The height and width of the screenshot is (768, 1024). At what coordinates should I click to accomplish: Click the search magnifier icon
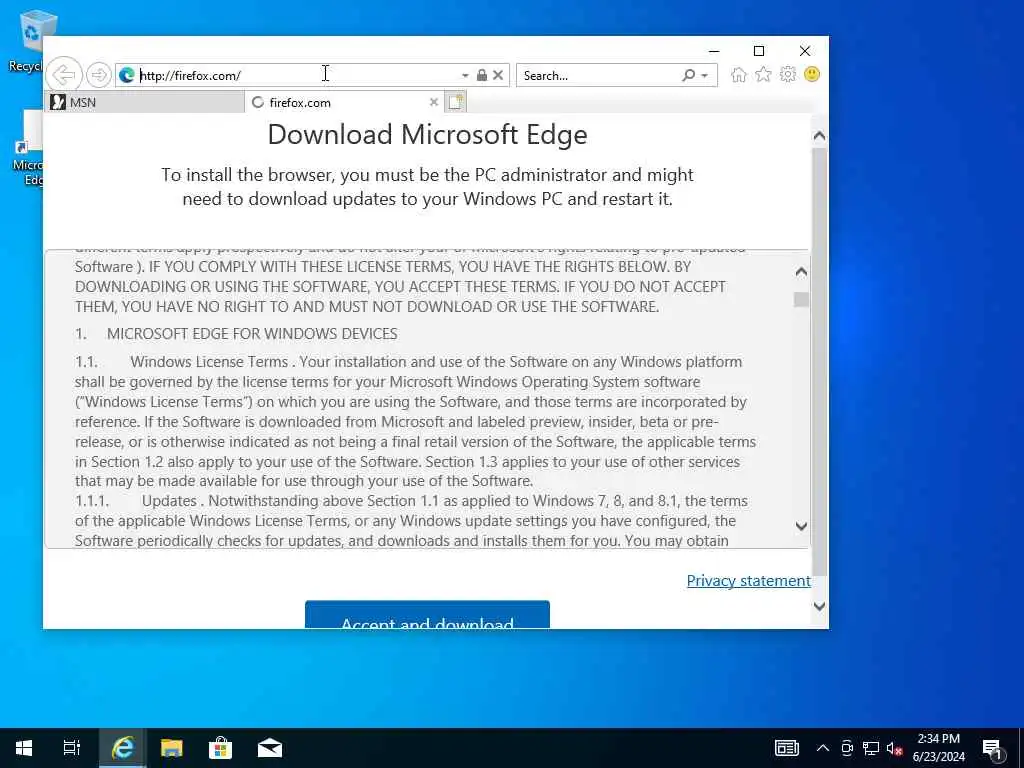click(x=688, y=75)
